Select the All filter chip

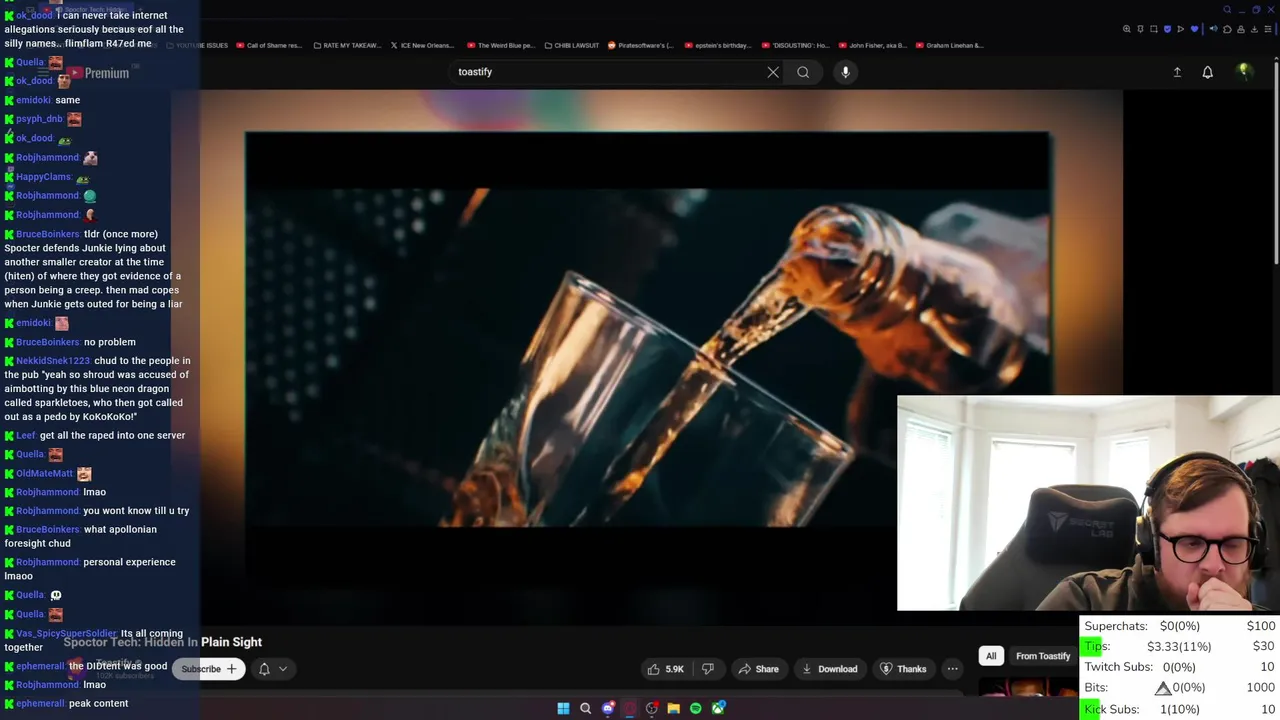(x=991, y=656)
